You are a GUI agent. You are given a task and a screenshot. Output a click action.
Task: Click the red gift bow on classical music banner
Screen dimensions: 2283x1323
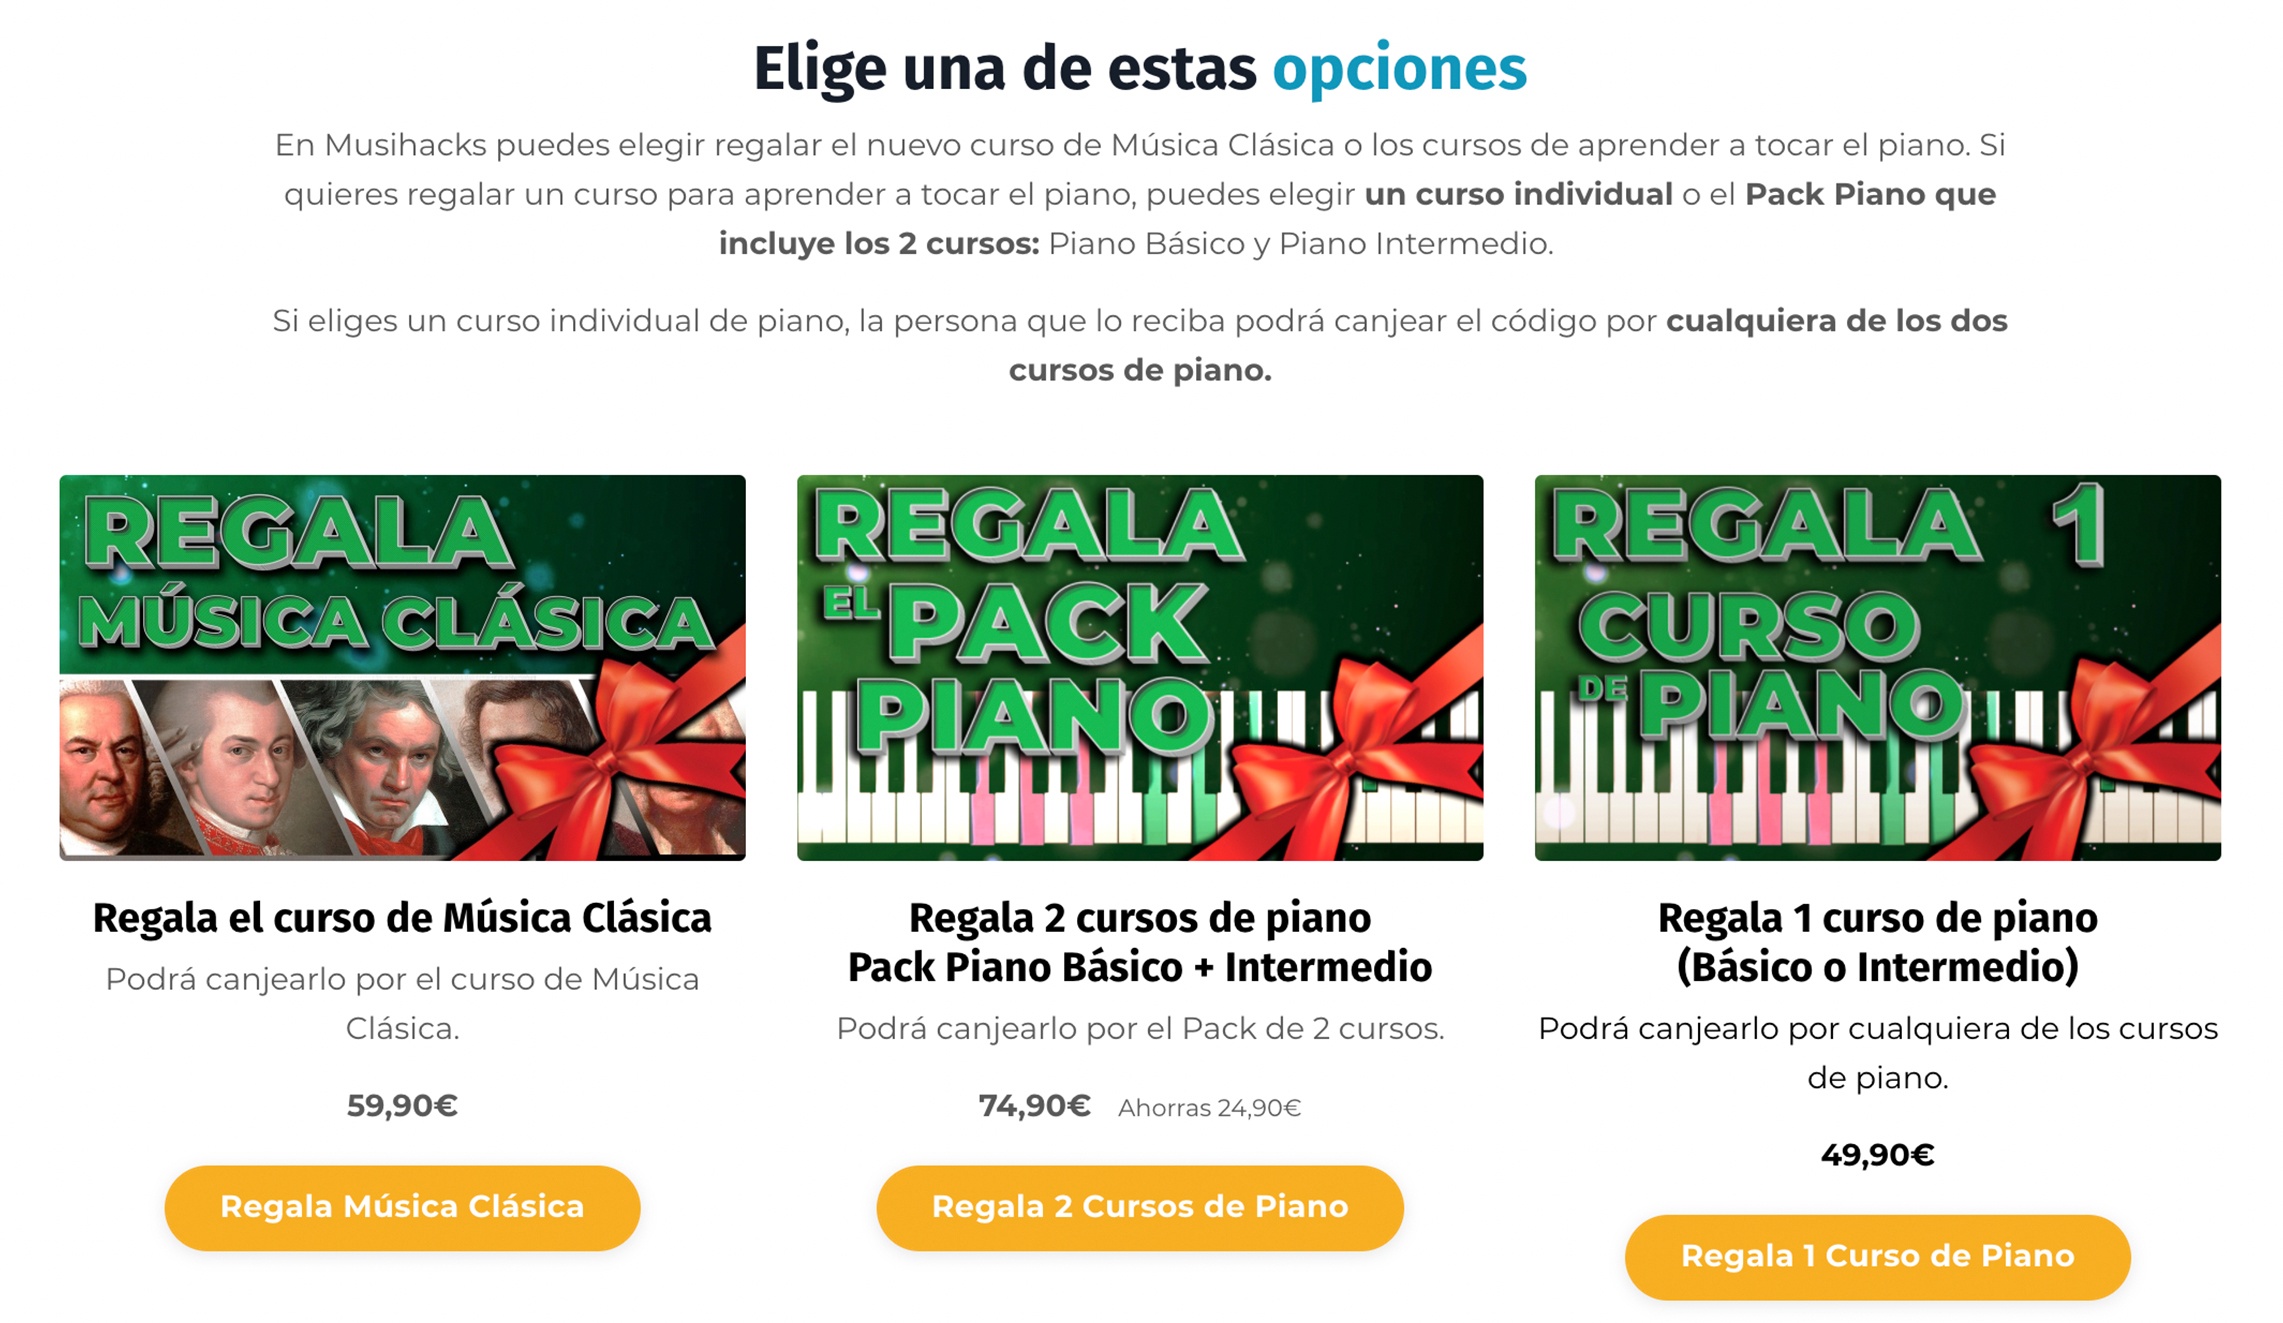click(620, 760)
